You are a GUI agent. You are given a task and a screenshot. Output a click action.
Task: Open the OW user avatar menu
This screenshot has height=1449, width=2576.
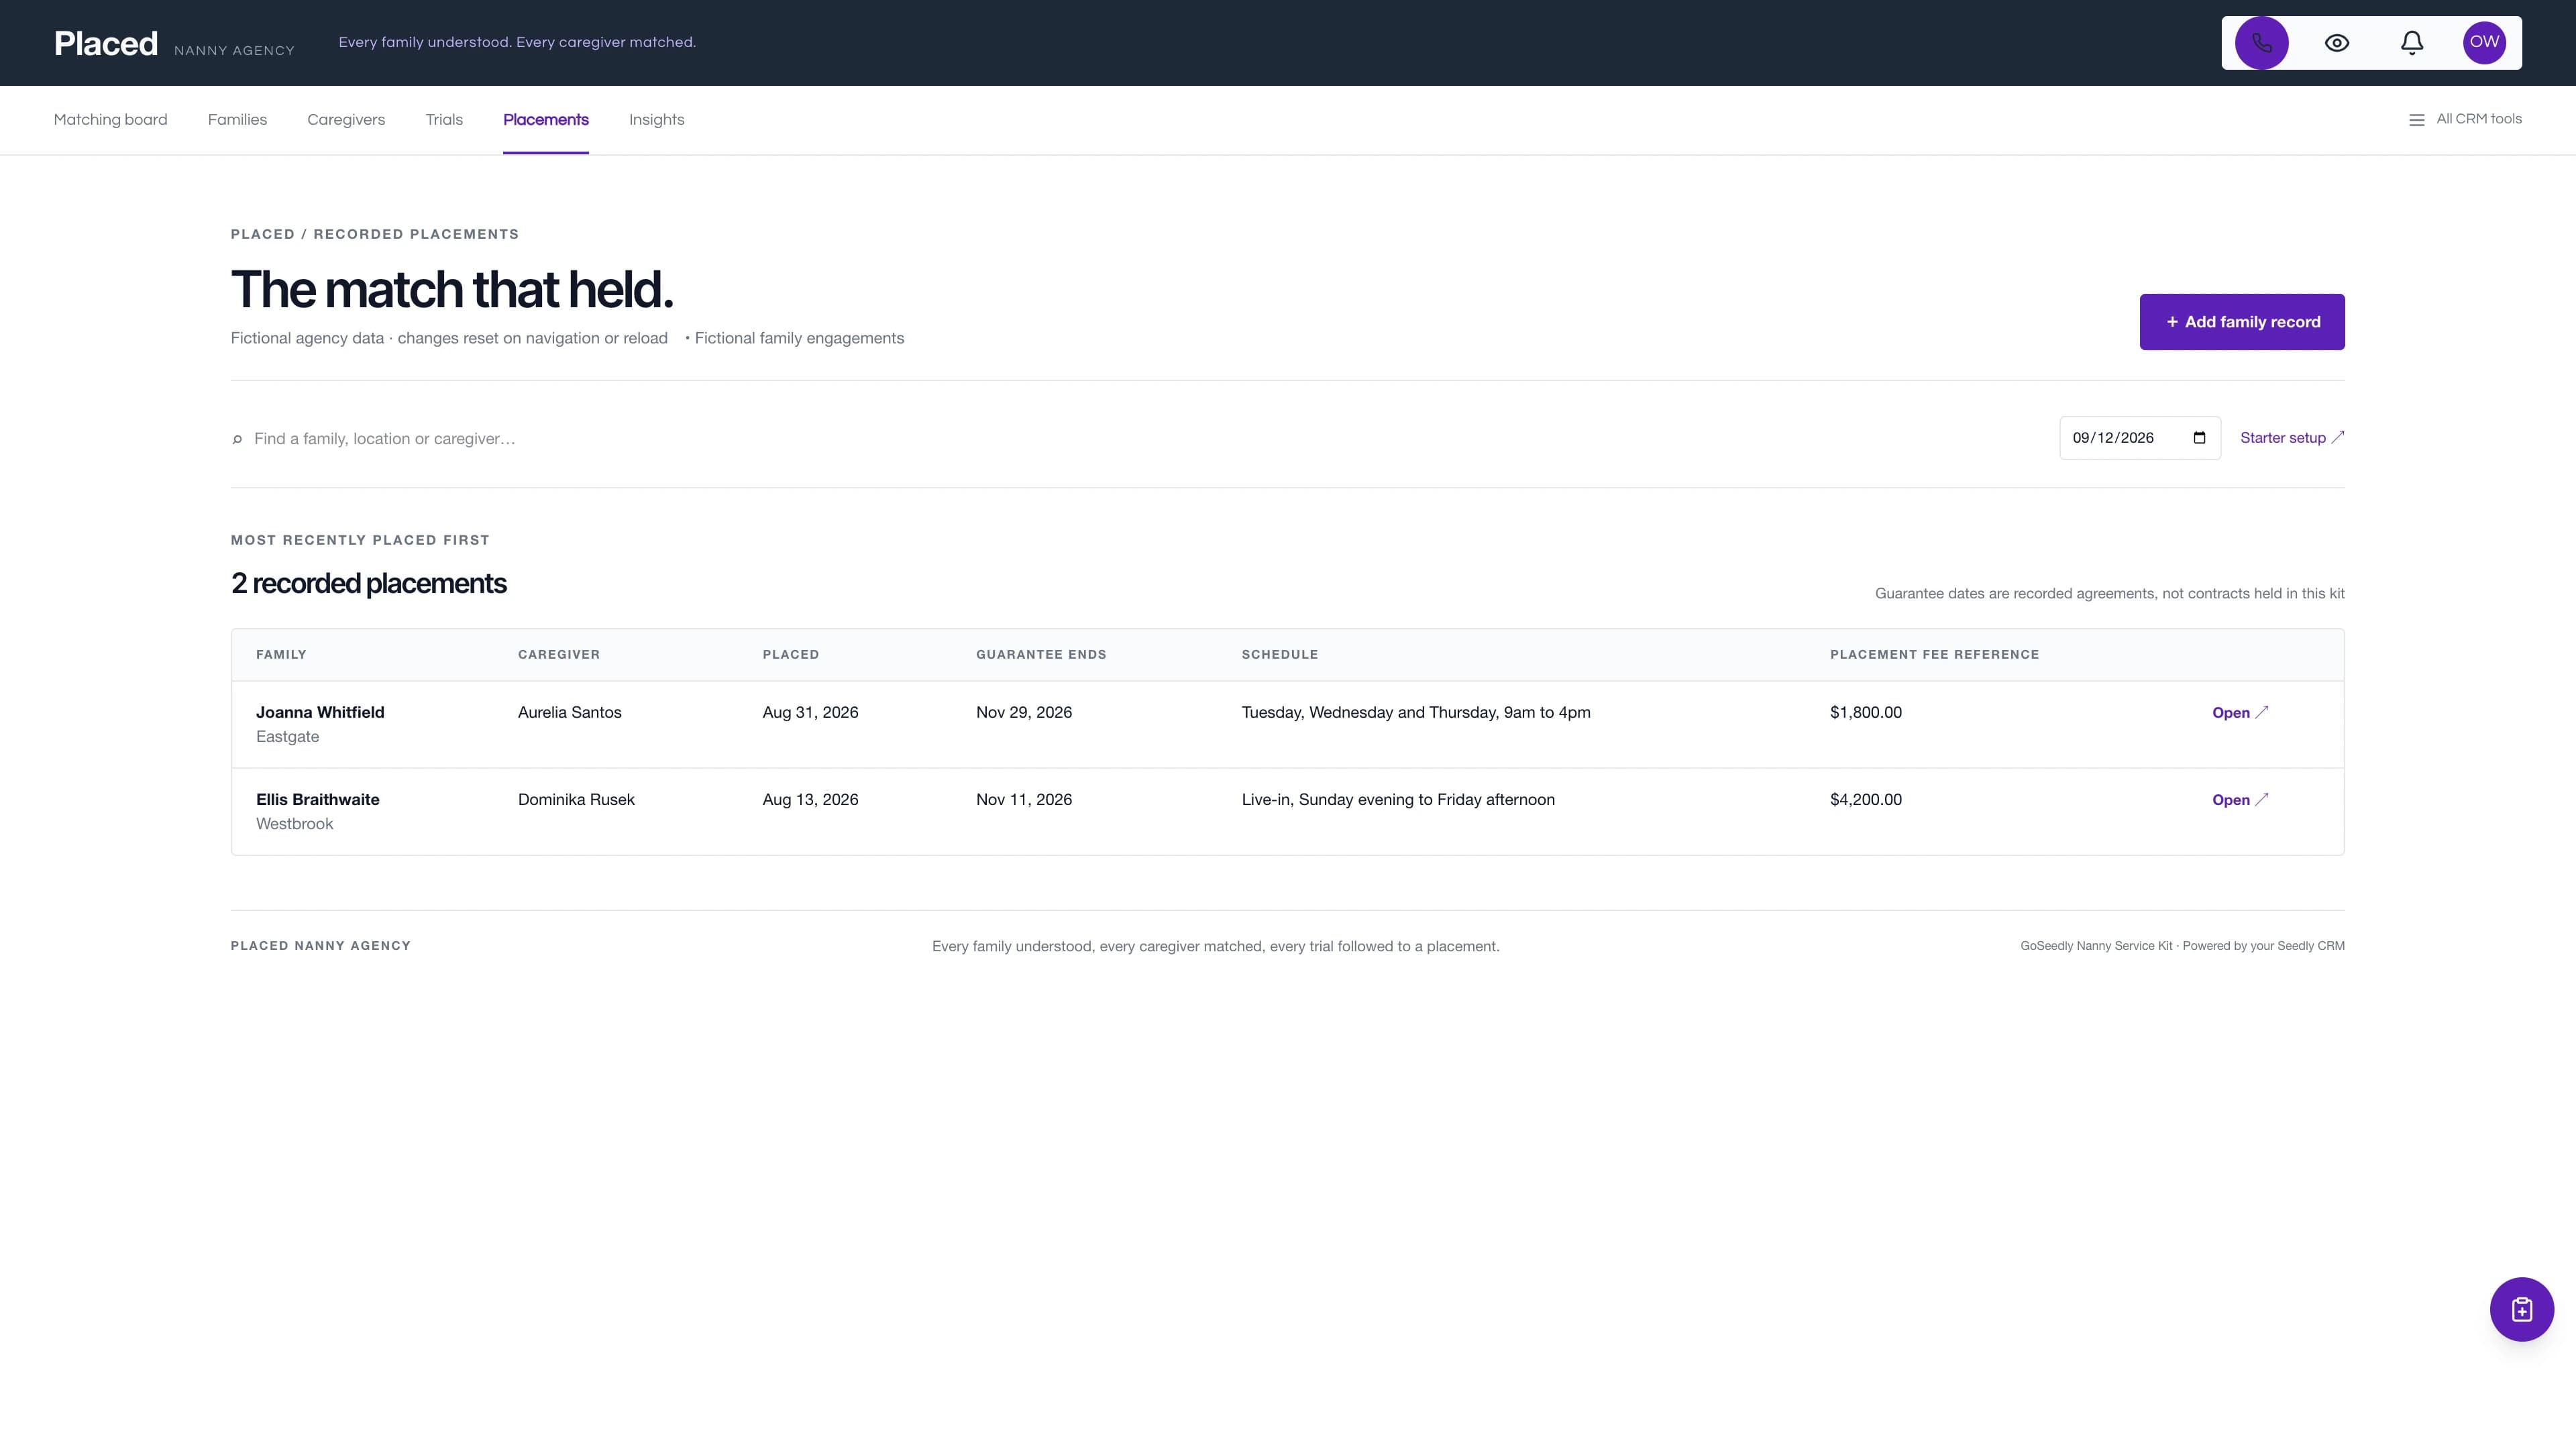[2484, 43]
